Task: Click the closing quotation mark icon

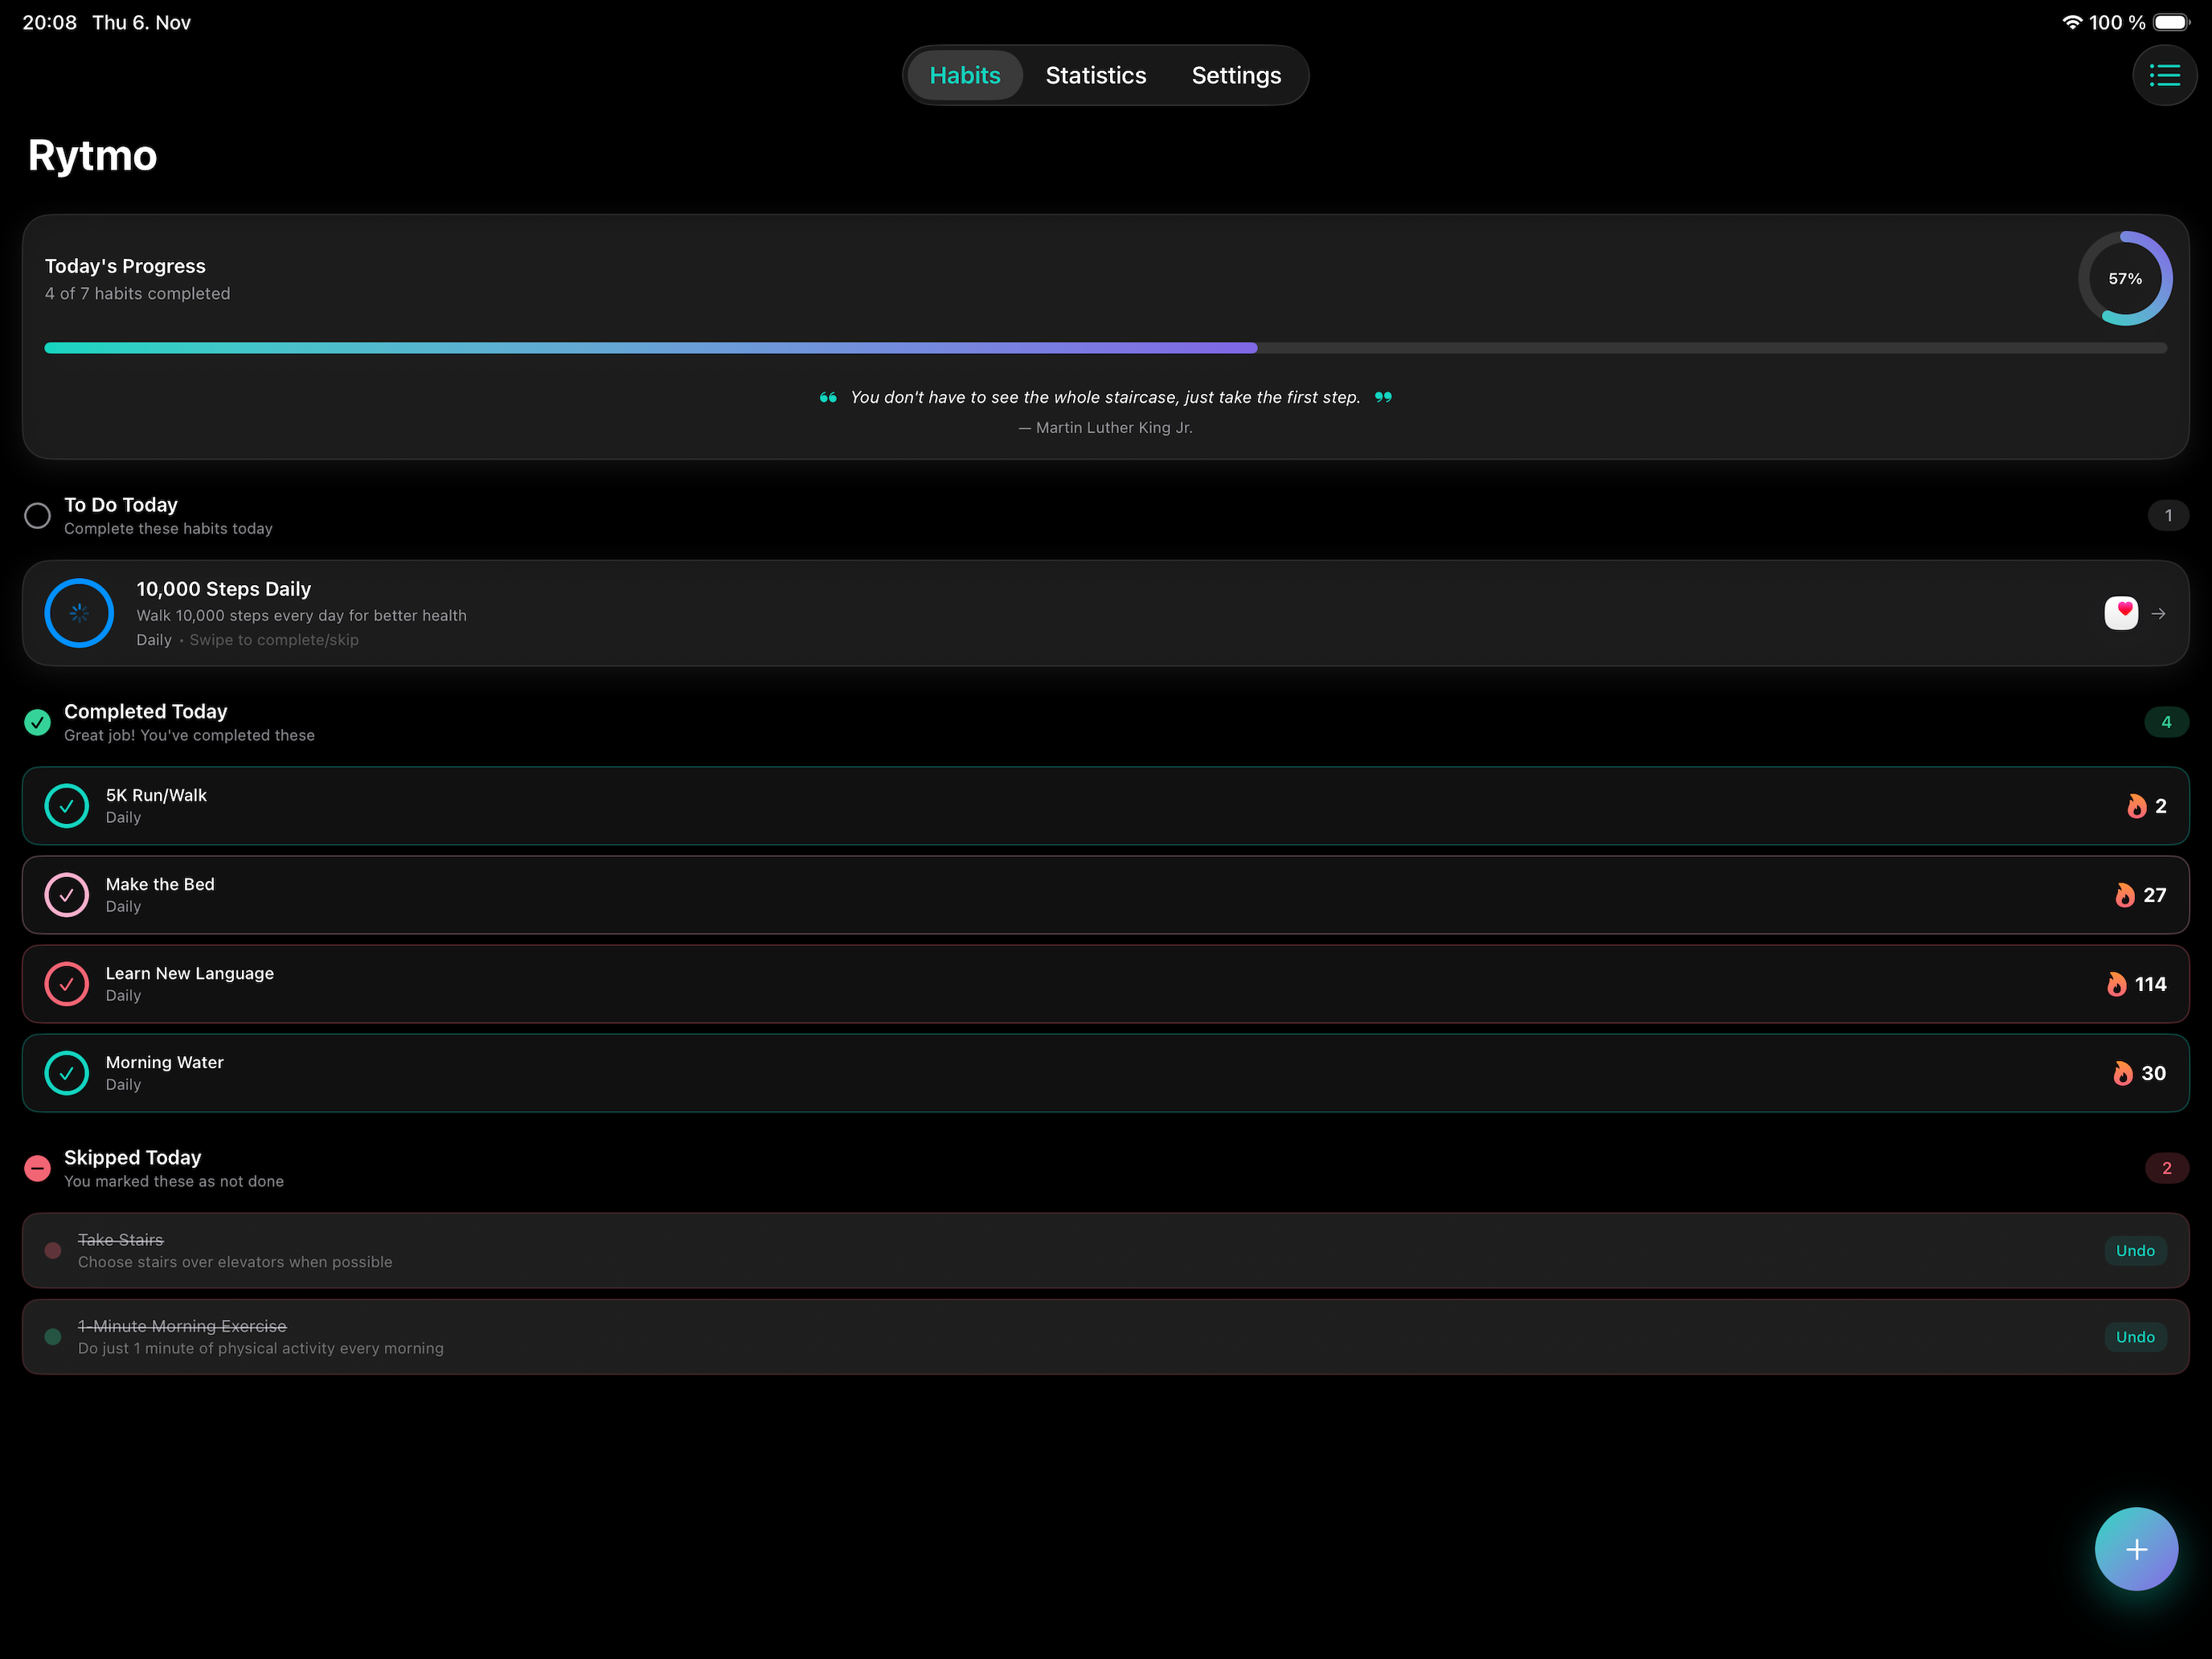Action: (x=1383, y=398)
